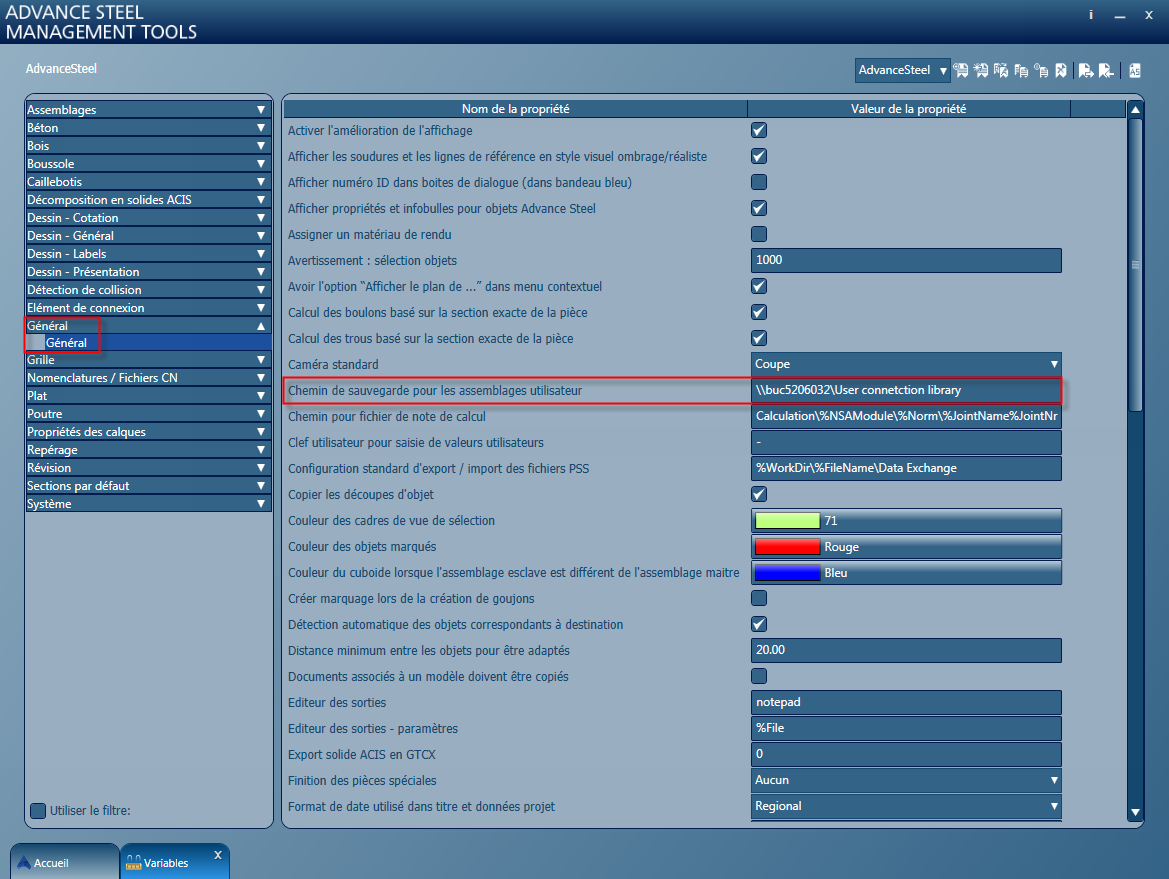The height and width of the screenshot is (879, 1169).
Task: Click the Avertissement sélection objets field 1000
Action: pos(906,260)
